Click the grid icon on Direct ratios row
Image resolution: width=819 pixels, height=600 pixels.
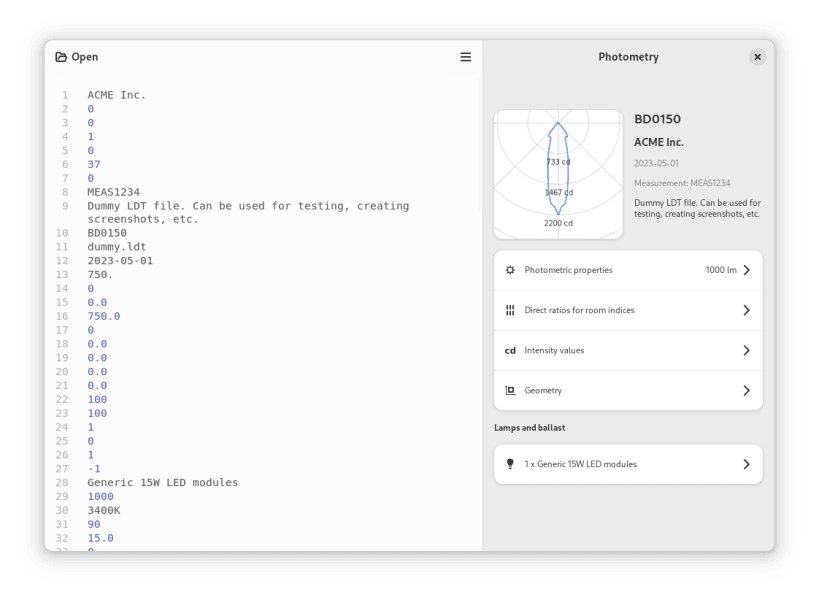510,310
